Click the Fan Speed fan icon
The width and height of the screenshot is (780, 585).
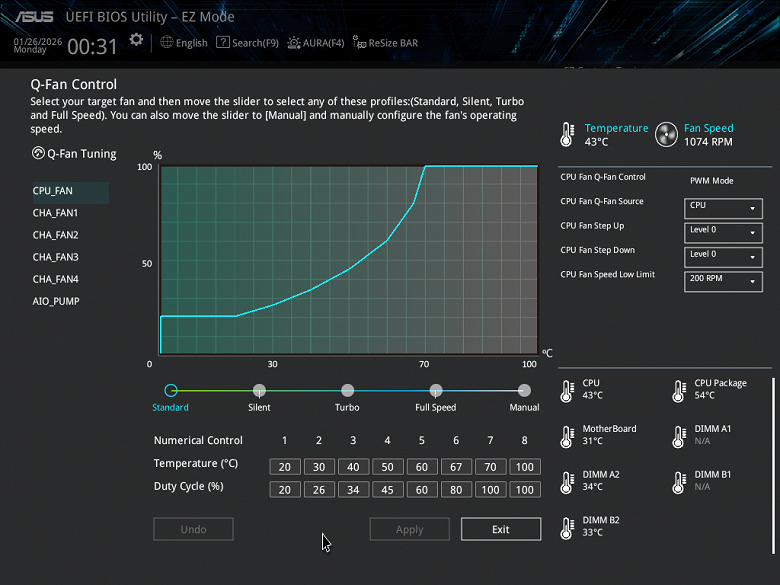pos(666,135)
